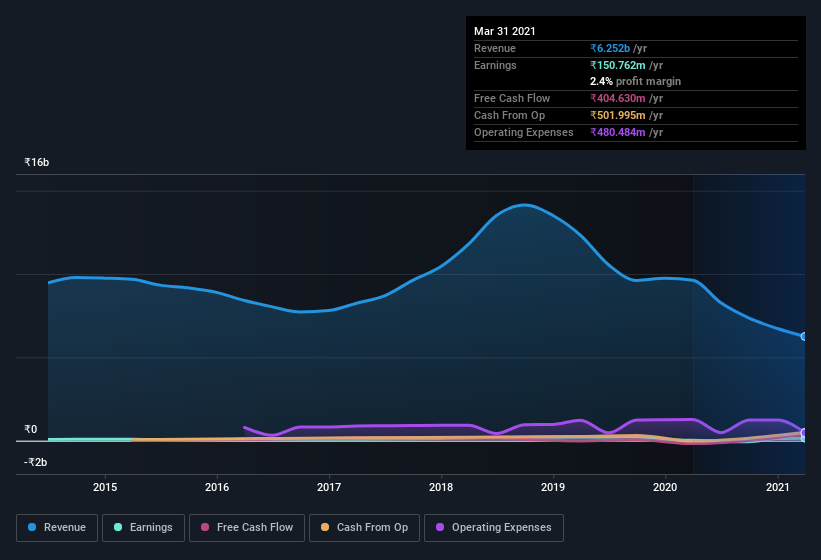Click the Cash From Op label in tooltip

tap(509, 115)
